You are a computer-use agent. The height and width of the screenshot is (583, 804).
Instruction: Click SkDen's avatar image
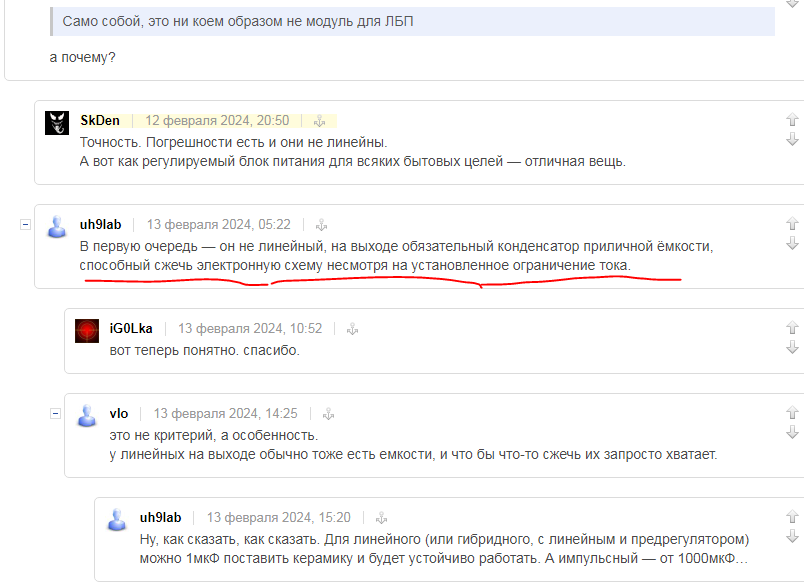pyautogui.click(x=57, y=123)
